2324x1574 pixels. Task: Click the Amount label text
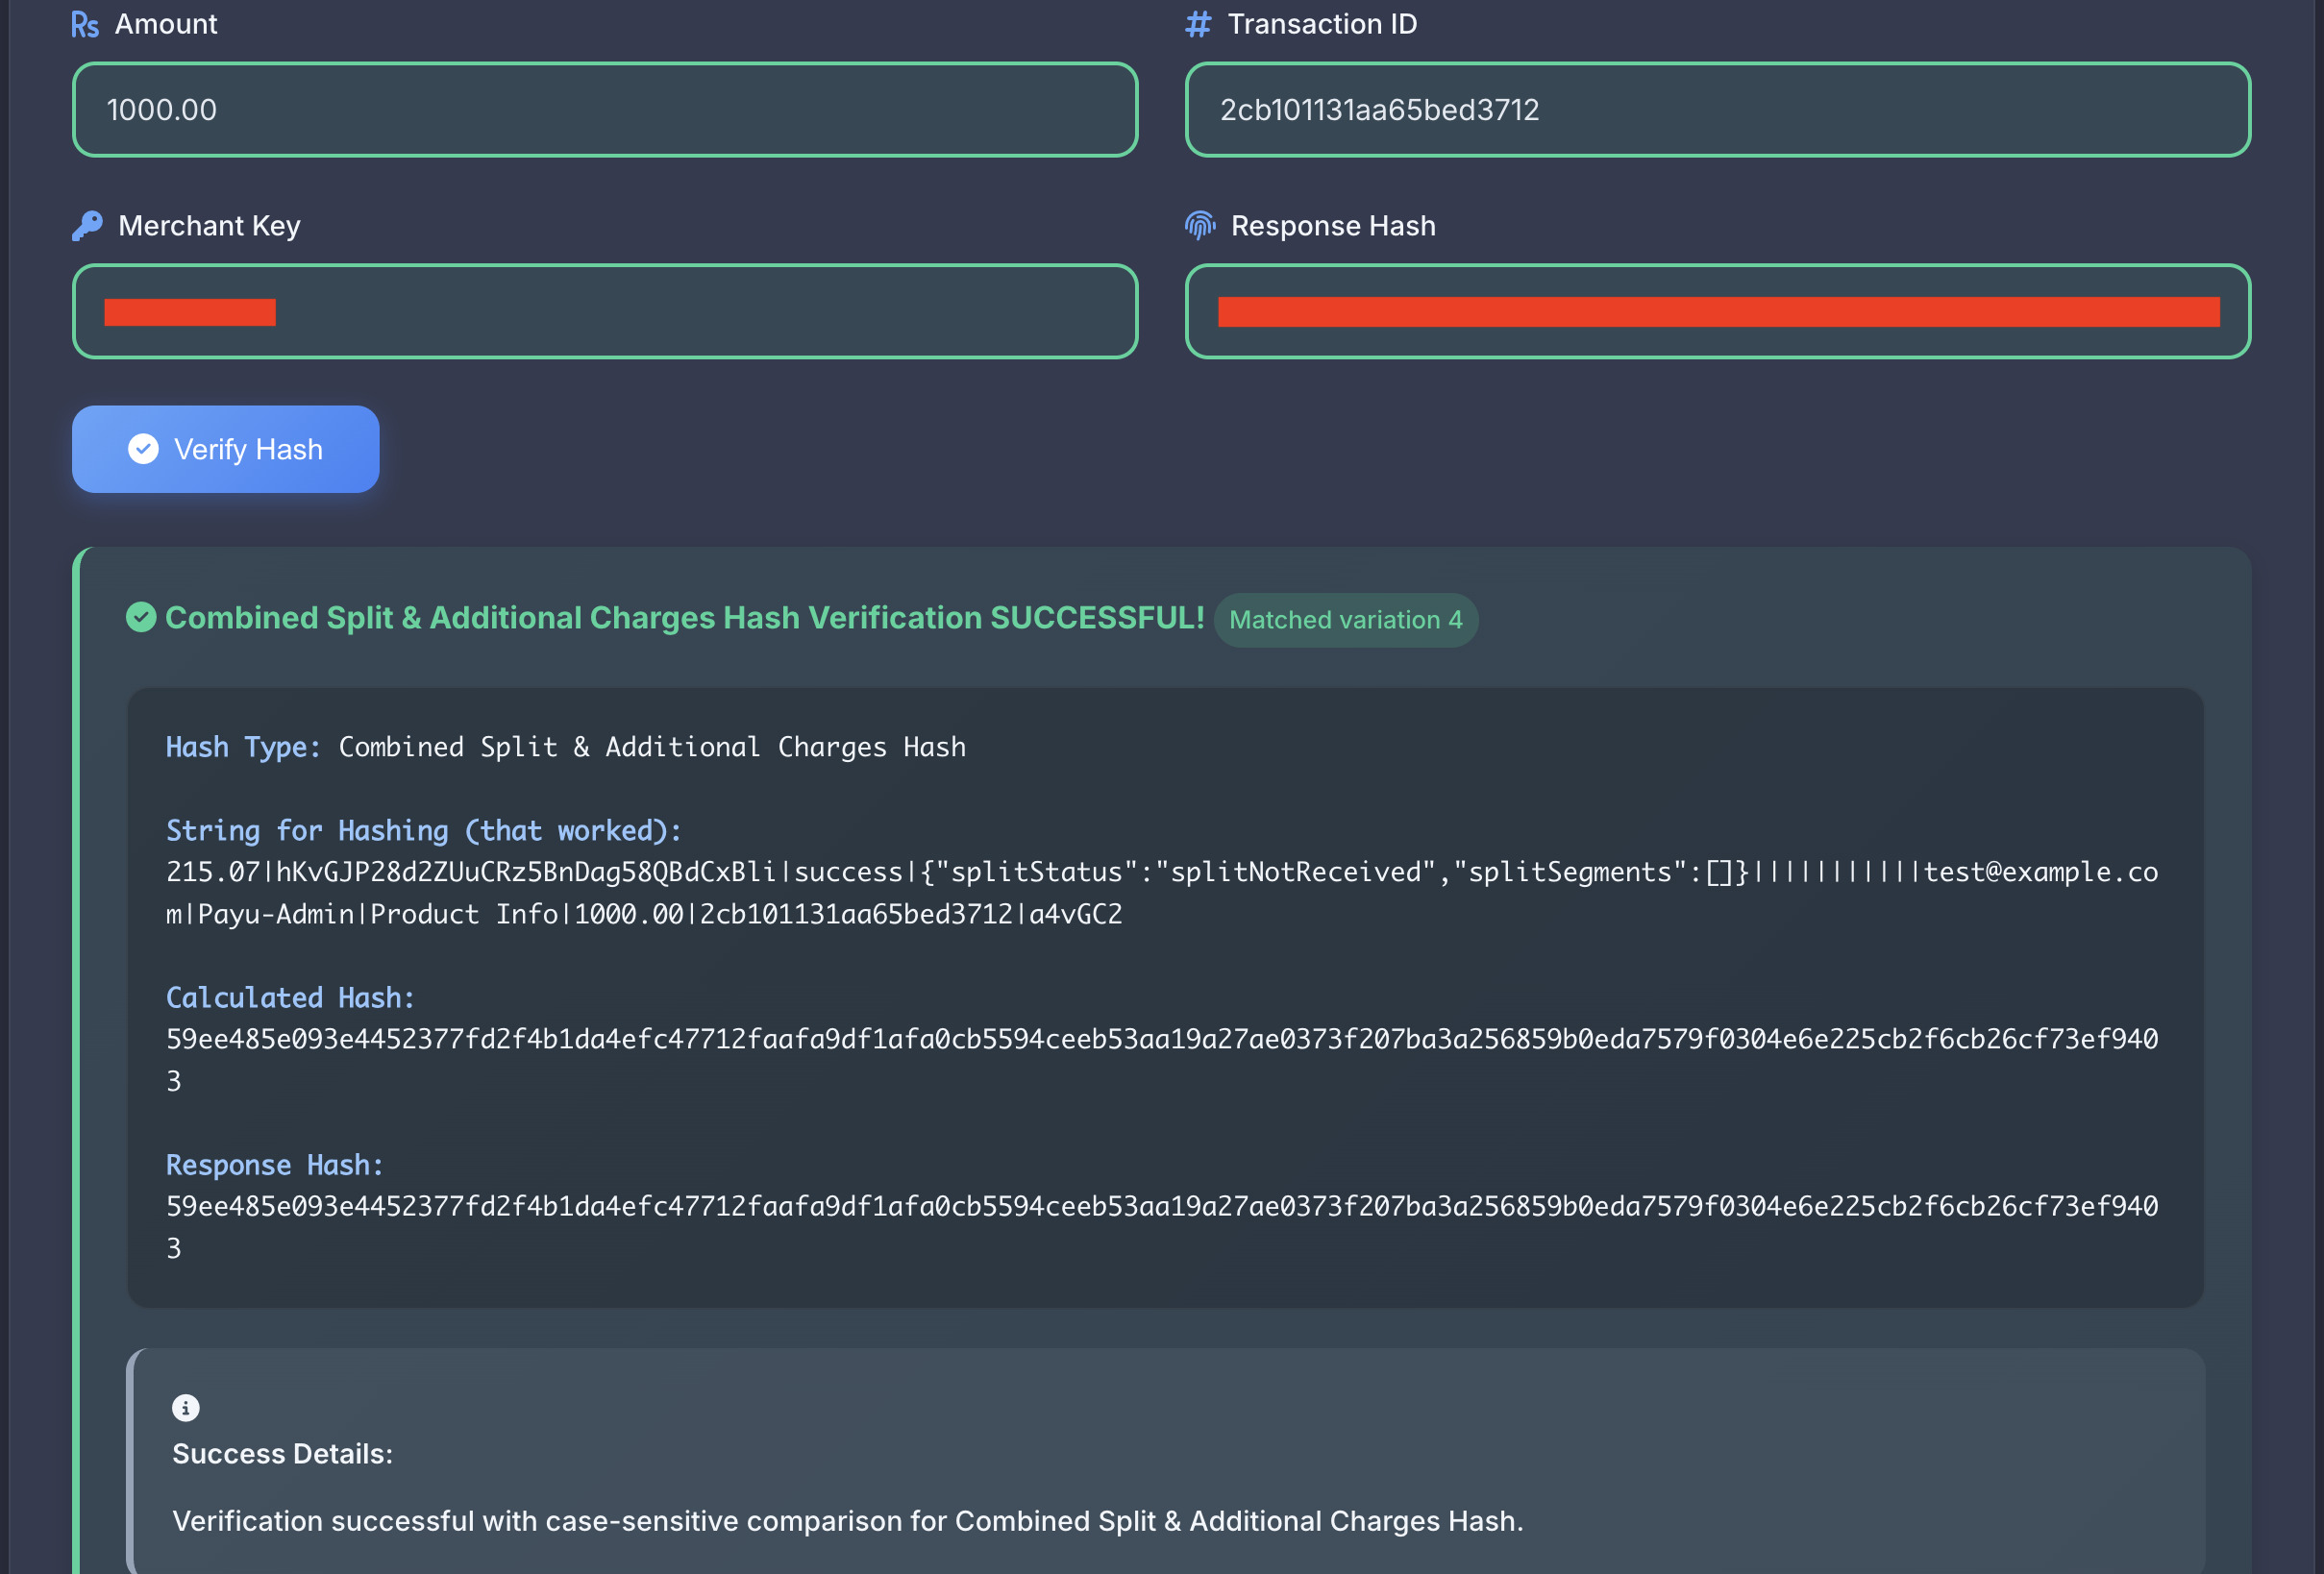(165, 24)
